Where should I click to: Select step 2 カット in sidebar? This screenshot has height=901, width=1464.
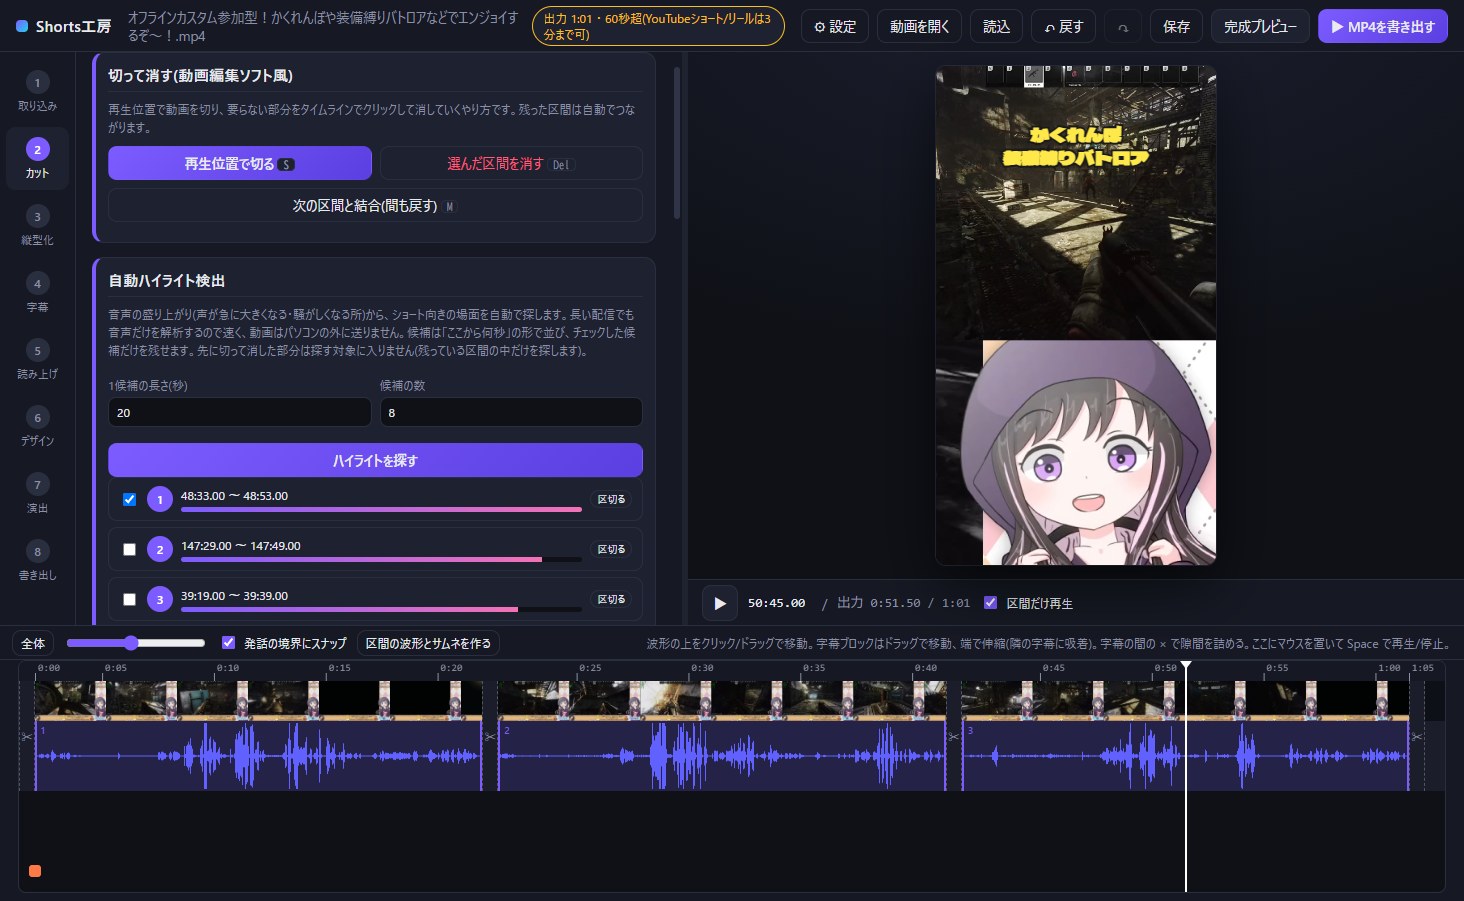37,159
